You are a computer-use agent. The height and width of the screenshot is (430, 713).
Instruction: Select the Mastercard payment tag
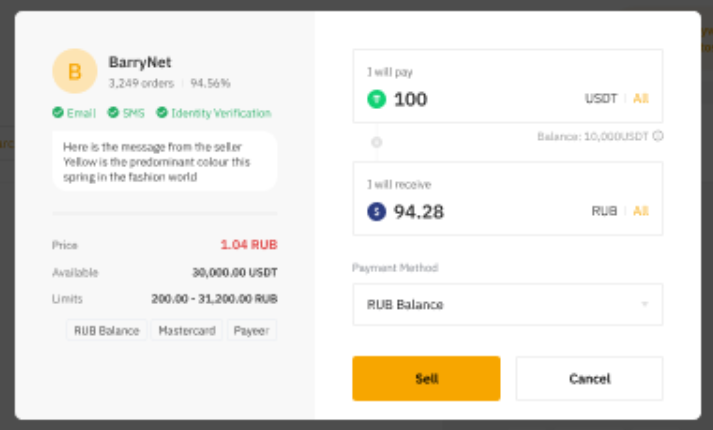tap(187, 330)
